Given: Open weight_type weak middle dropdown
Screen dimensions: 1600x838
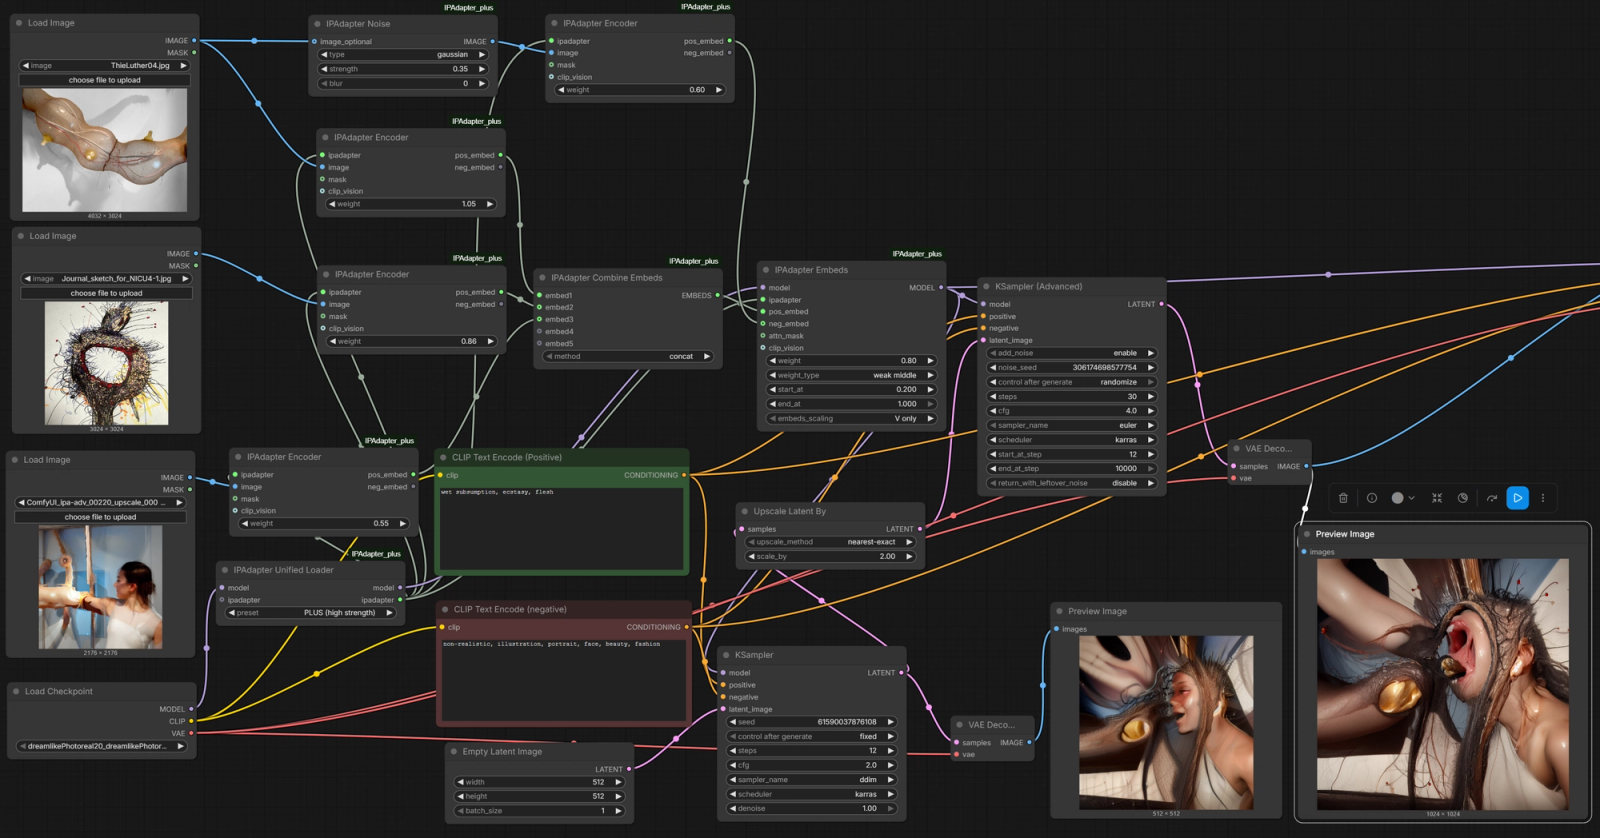Looking at the screenshot, I should (851, 376).
